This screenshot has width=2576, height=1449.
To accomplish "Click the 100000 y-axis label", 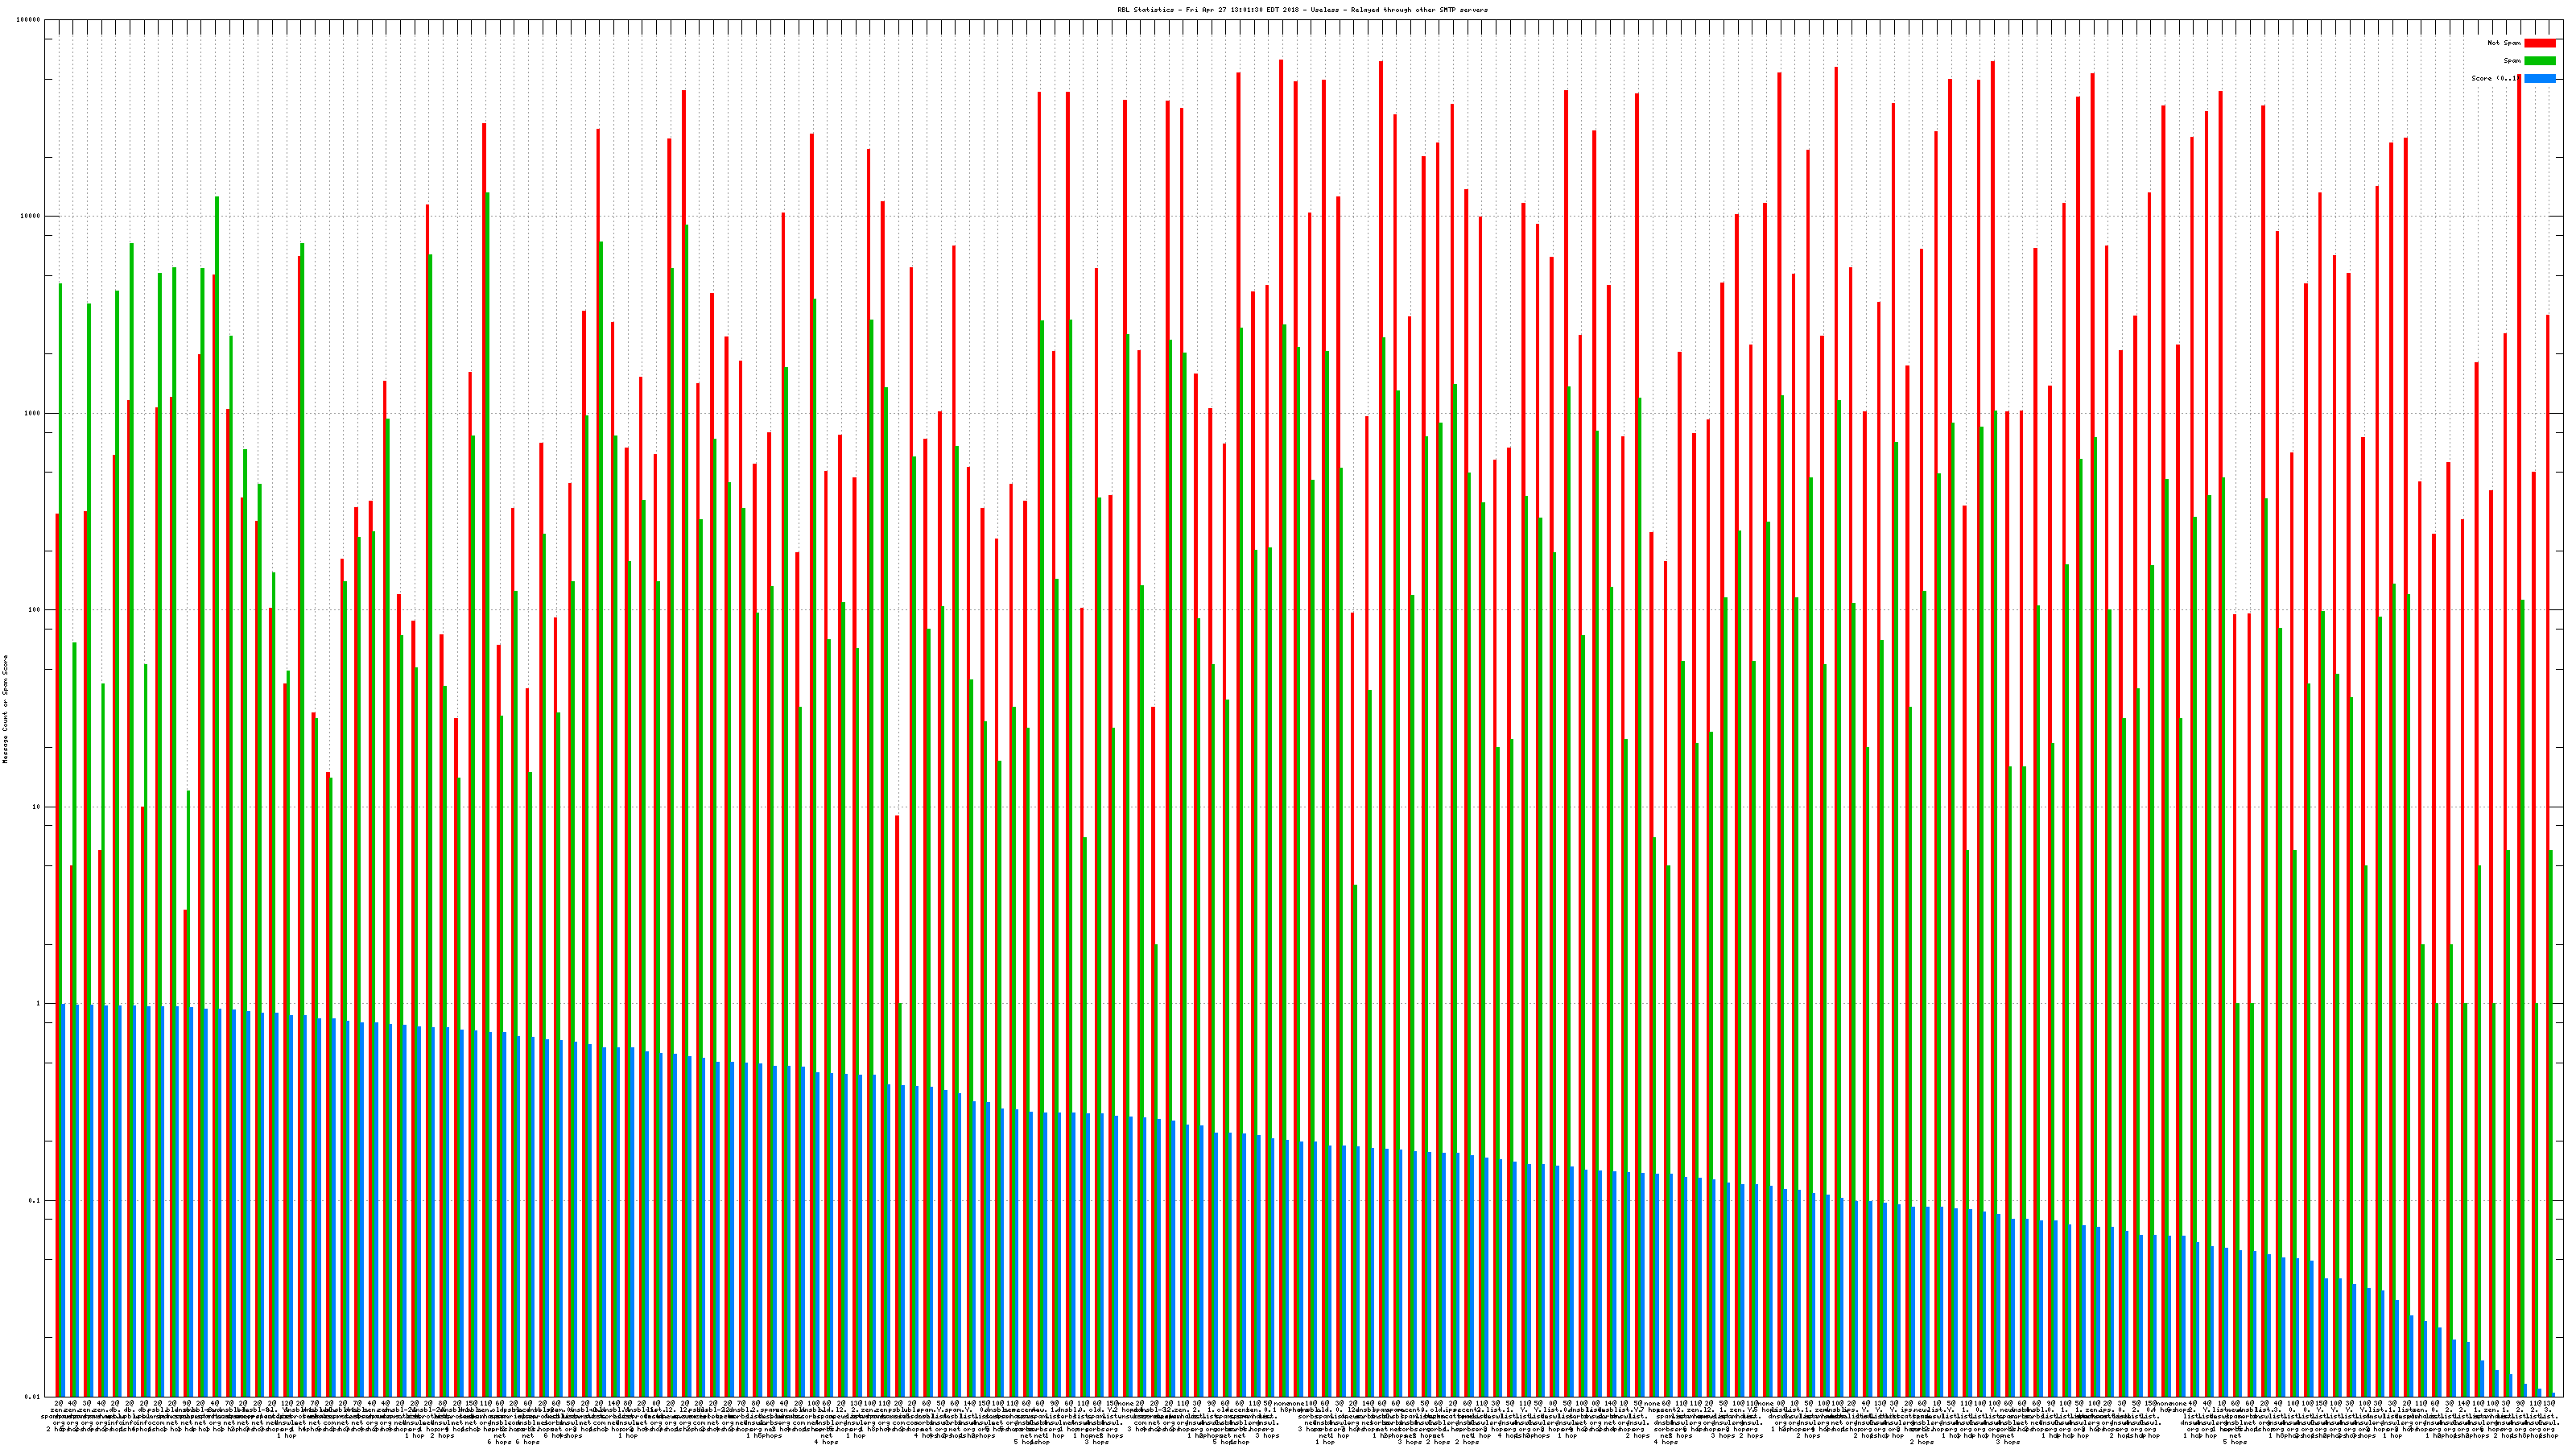I will point(28,20).
